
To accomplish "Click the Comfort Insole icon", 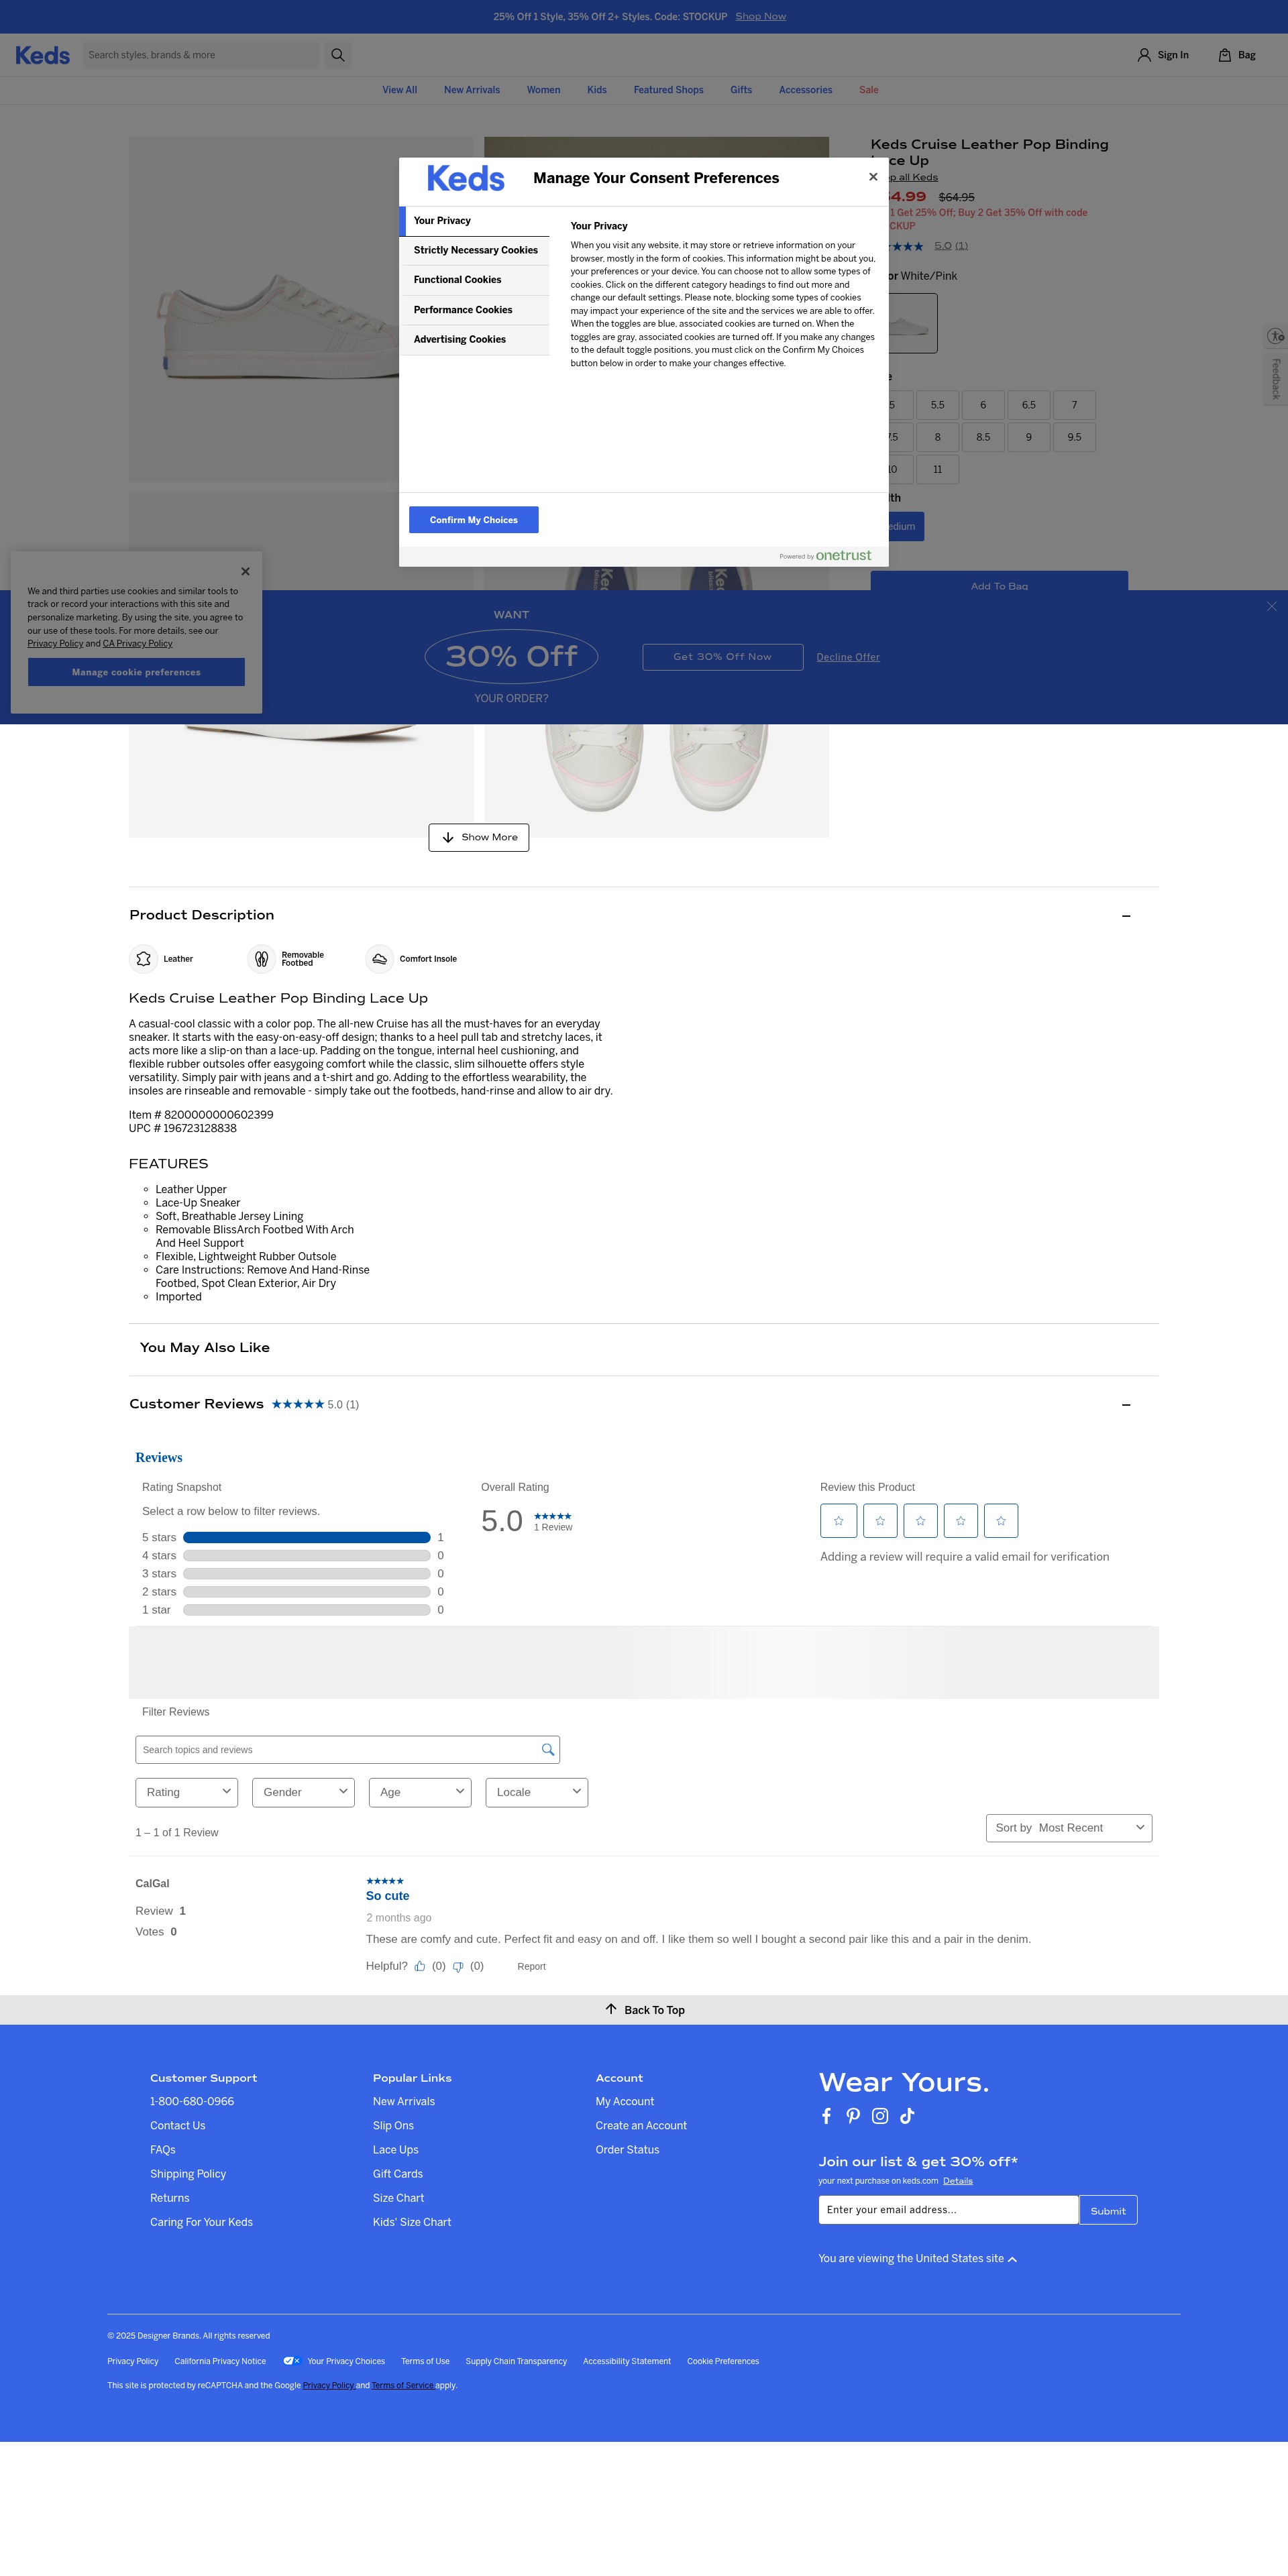I will pyautogui.click(x=379, y=958).
